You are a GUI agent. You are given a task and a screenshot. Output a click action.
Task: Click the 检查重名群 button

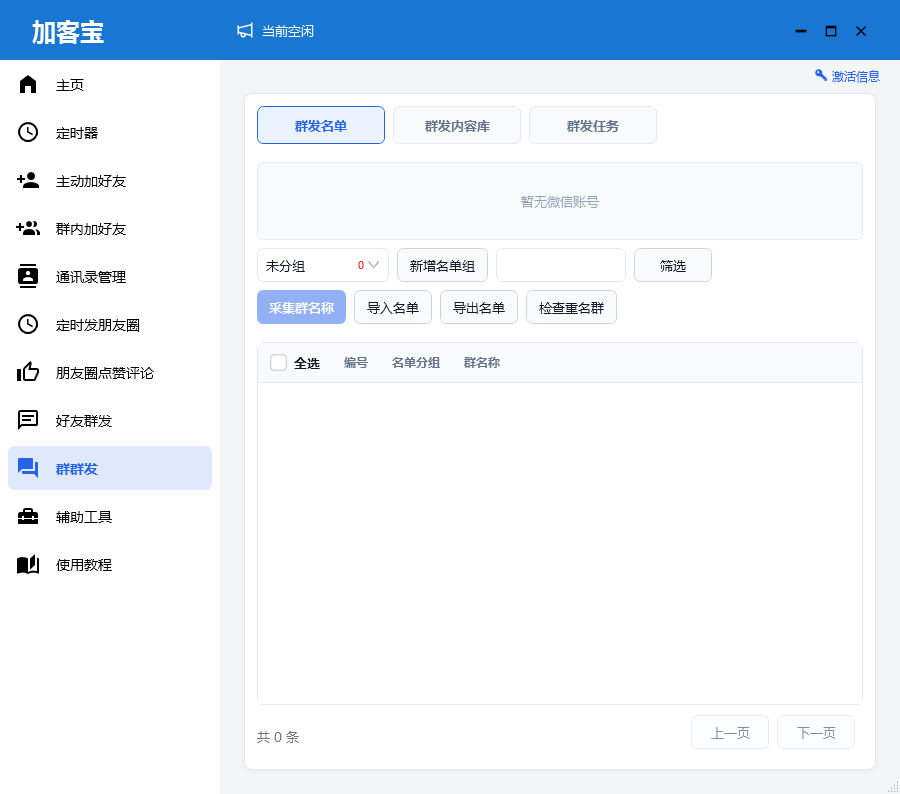coord(572,307)
